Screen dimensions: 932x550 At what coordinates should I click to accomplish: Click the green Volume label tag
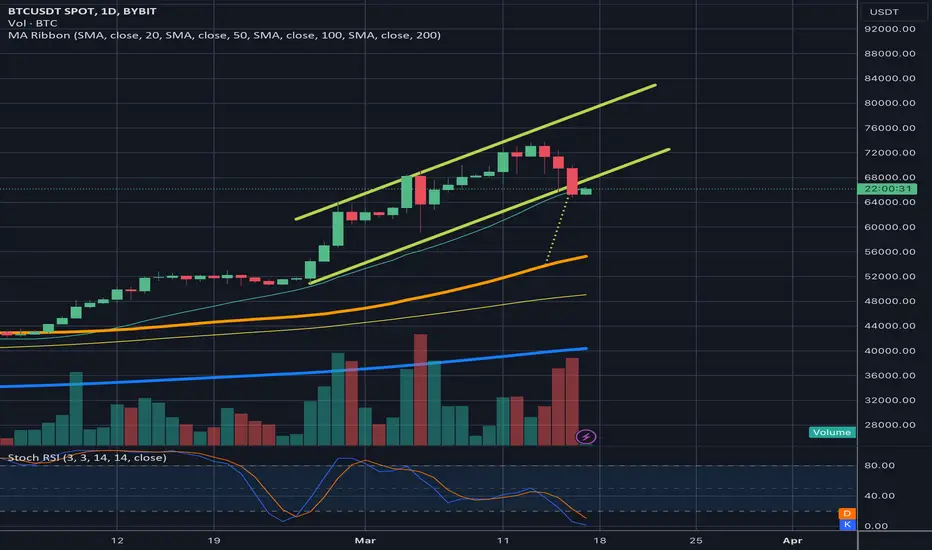tap(832, 432)
